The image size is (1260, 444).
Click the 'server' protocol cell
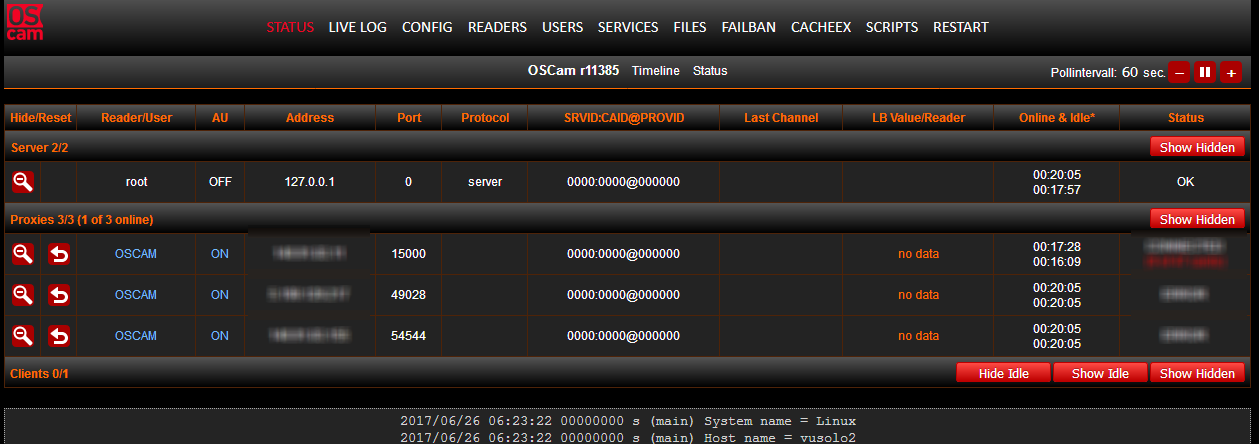pos(485,182)
